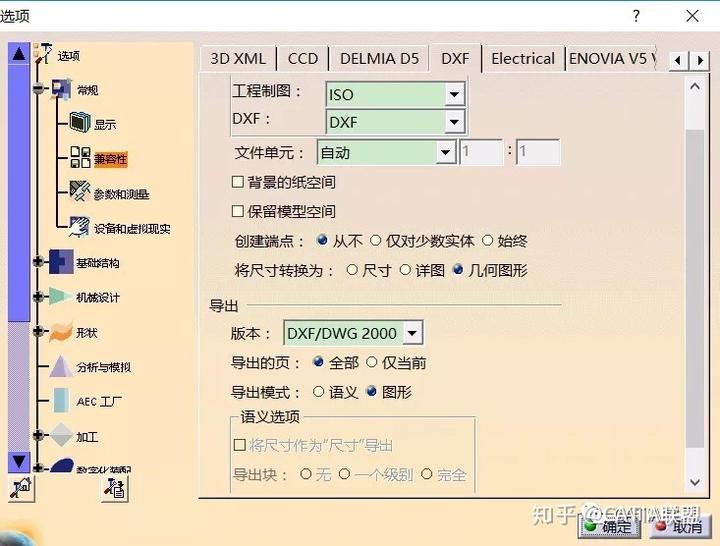Open 分析与模拟 pyramid icon
This screenshot has height=546, width=720.
tap(61, 366)
